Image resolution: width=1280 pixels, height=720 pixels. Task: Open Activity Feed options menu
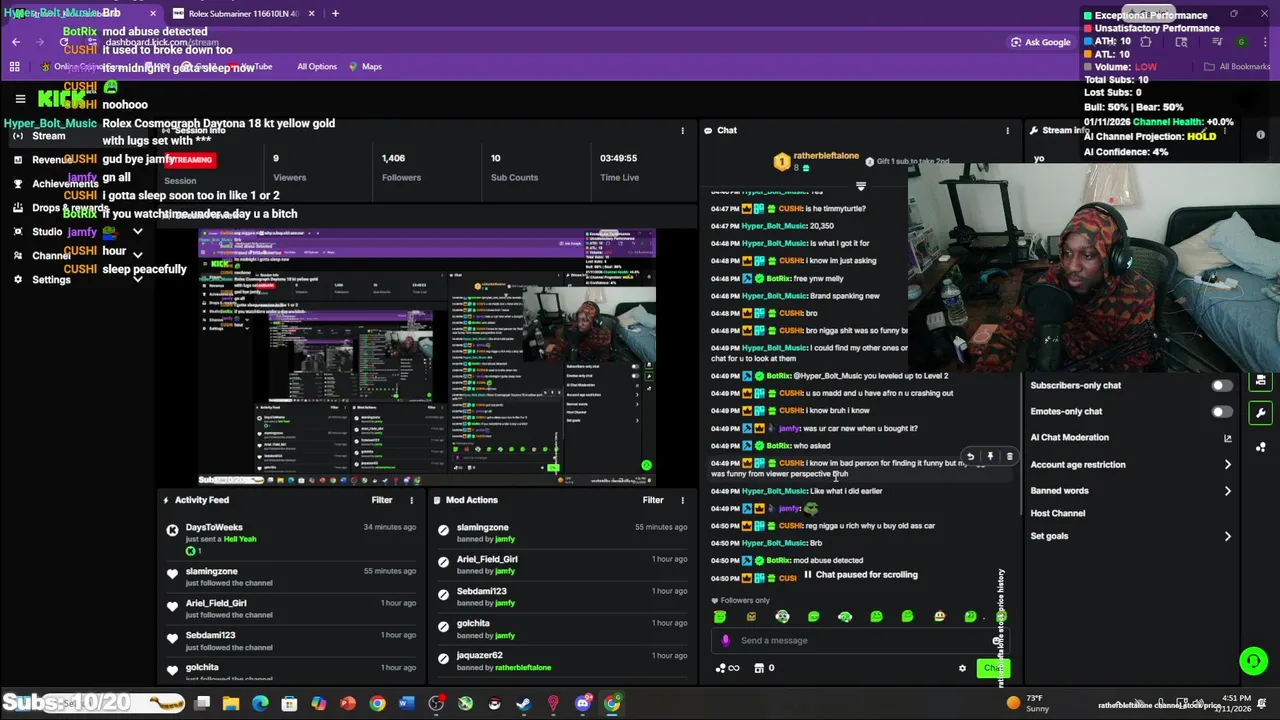tap(411, 500)
